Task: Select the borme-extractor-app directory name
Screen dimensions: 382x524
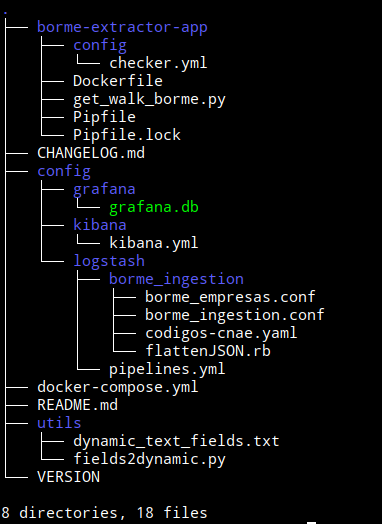Action: (122, 27)
